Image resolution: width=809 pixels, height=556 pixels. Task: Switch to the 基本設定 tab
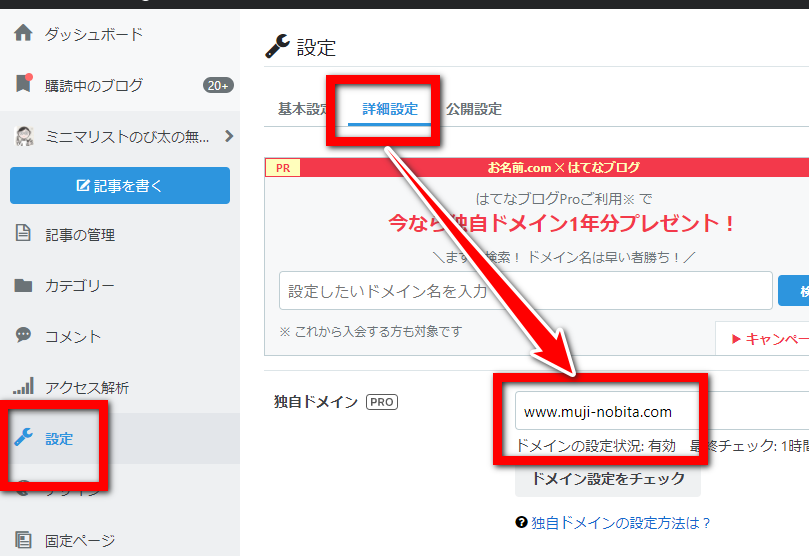(303, 109)
